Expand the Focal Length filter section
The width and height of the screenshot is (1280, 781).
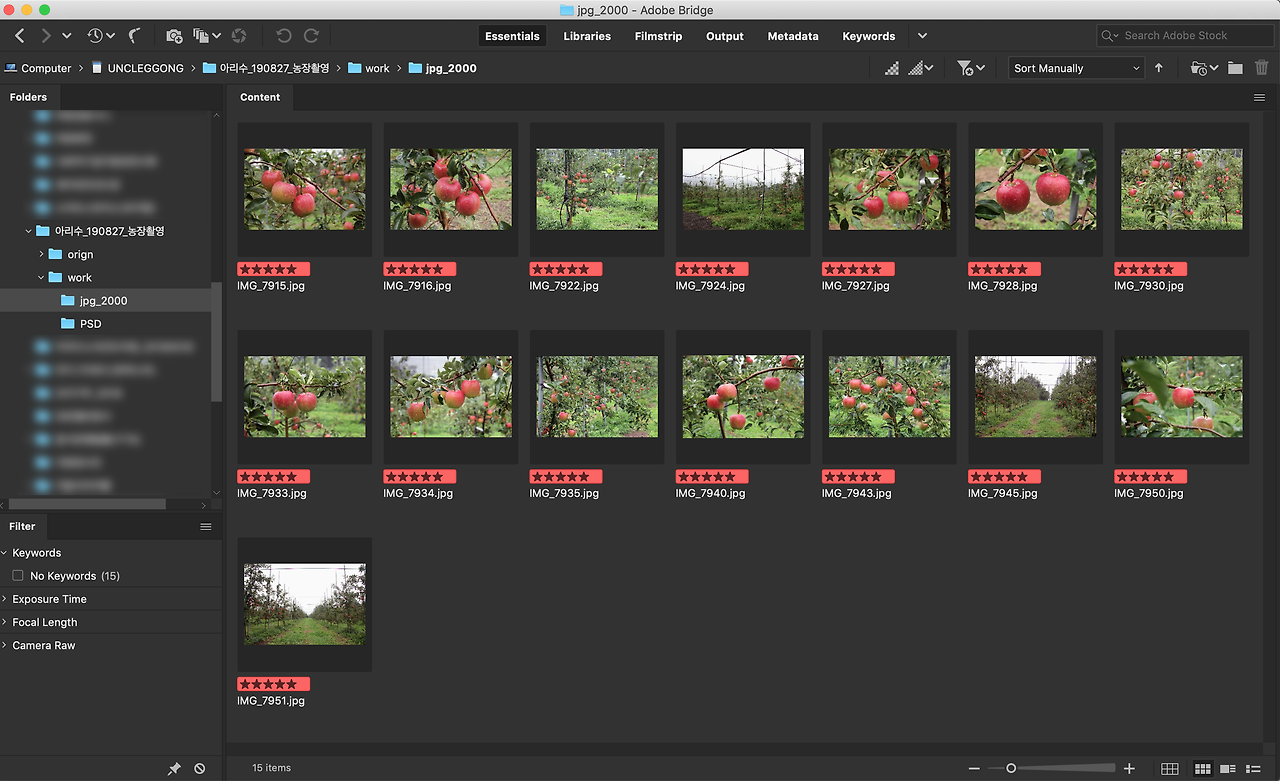coord(5,622)
